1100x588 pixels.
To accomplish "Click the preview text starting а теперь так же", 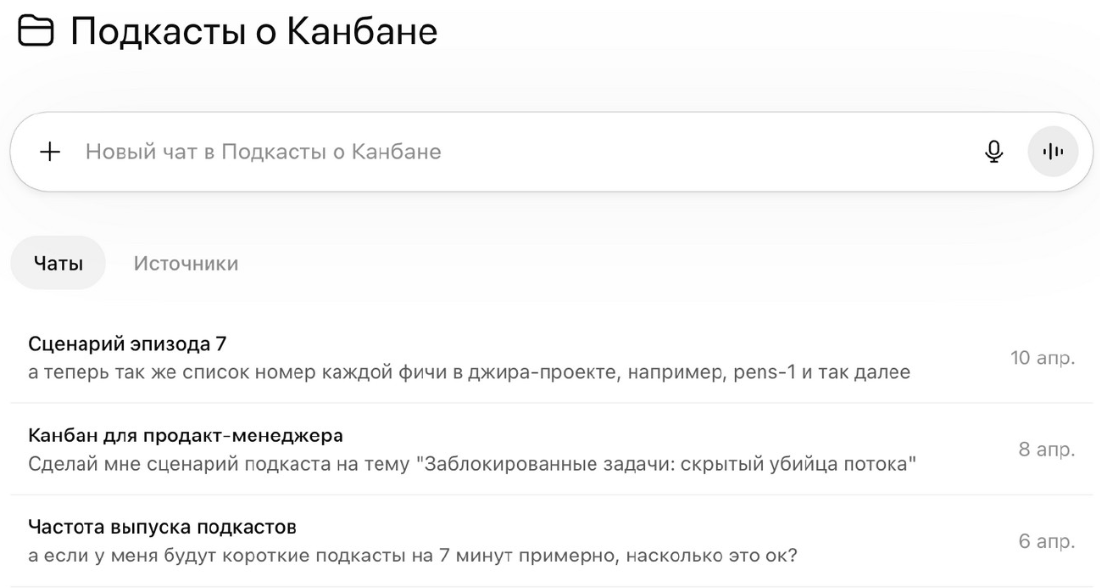I will pyautogui.click(x=469, y=372).
